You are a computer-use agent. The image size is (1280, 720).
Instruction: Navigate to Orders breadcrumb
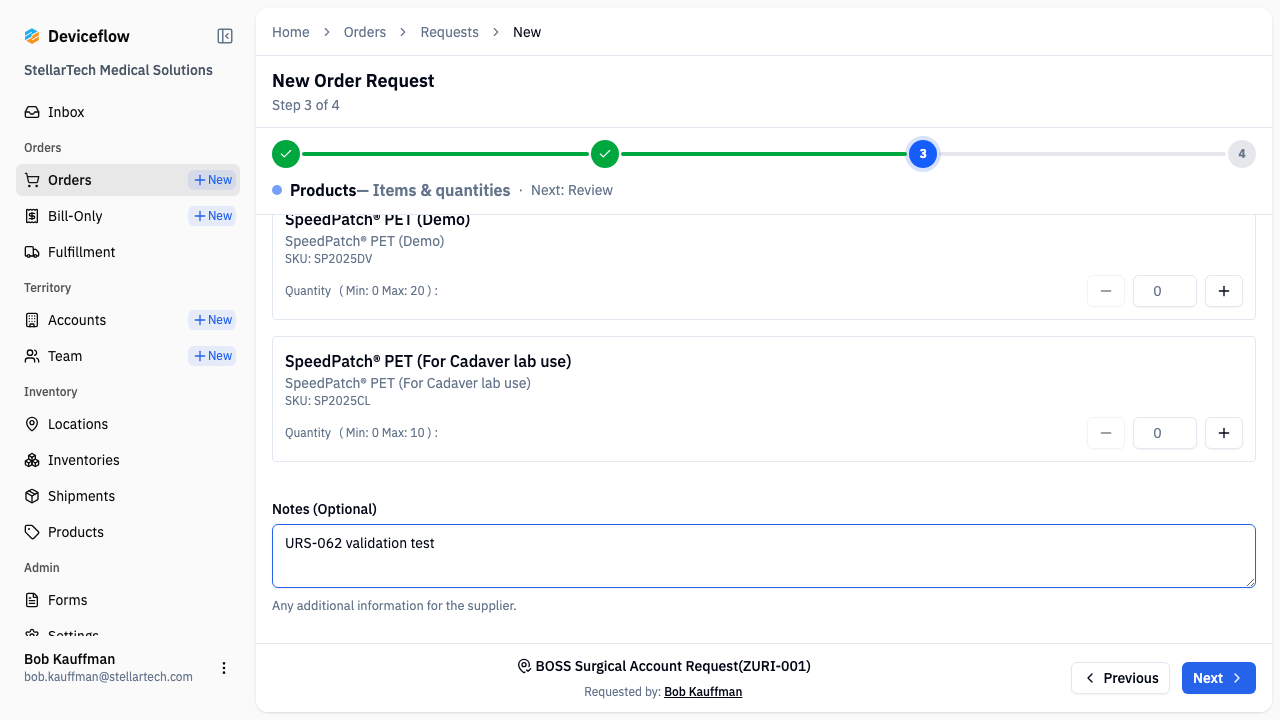pyautogui.click(x=365, y=32)
